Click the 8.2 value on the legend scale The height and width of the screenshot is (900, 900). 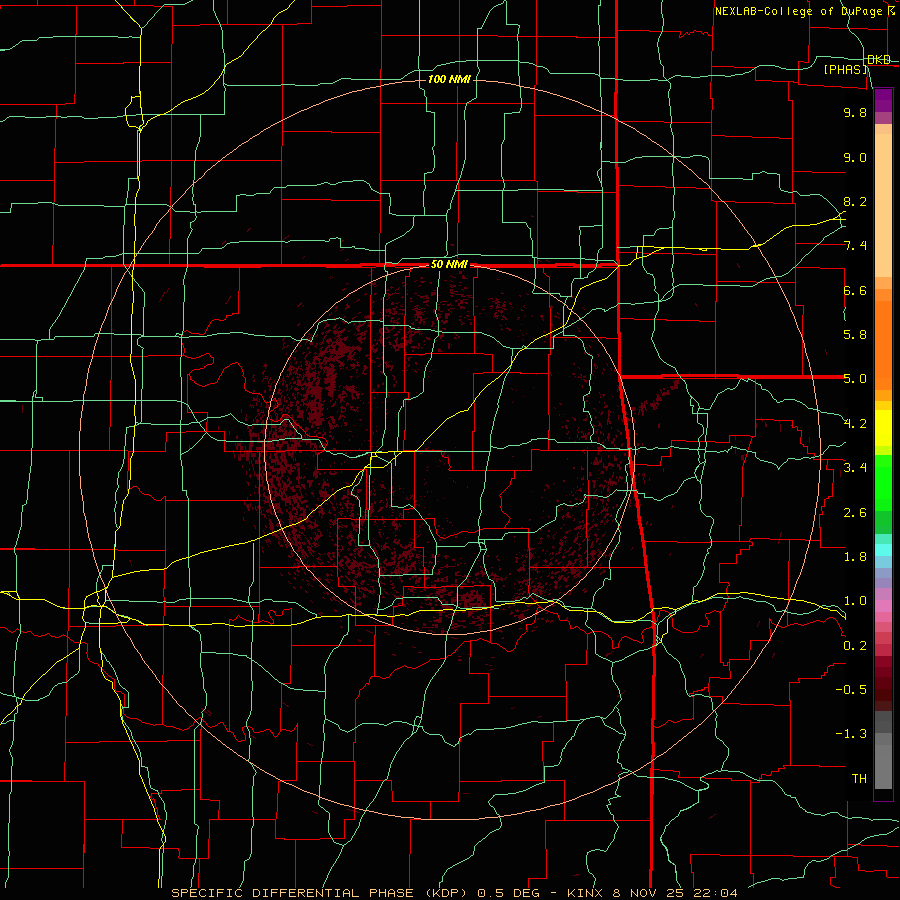pos(855,201)
